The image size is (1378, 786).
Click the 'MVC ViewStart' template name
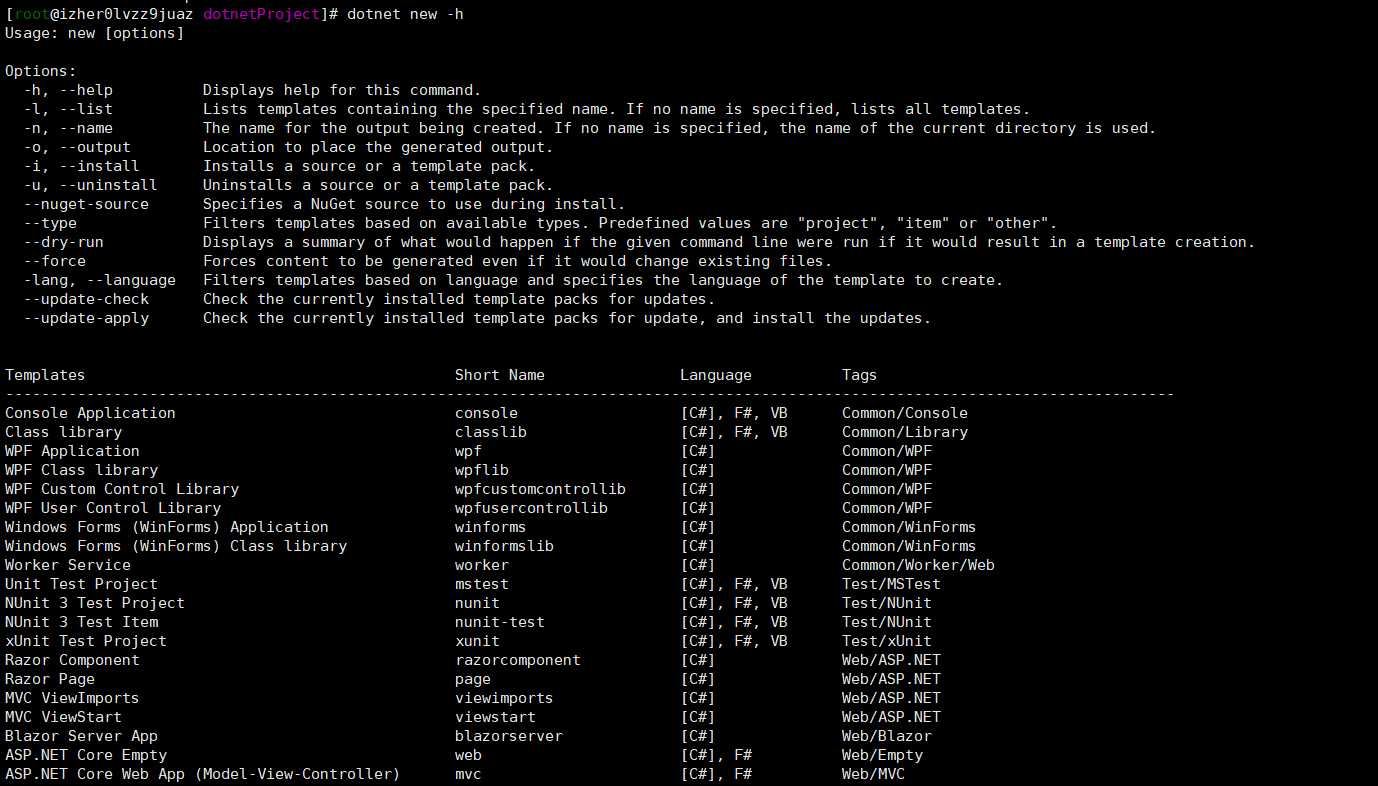(x=63, y=717)
